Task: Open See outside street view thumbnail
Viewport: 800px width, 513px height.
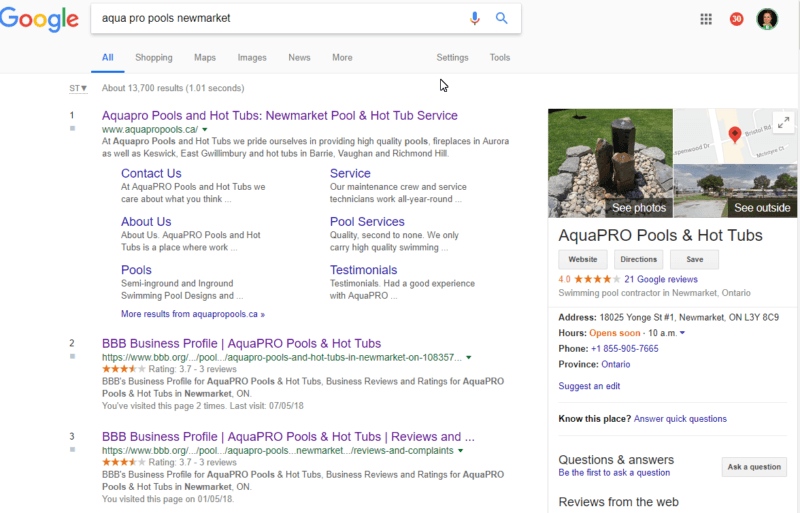Action: point(735,191)
